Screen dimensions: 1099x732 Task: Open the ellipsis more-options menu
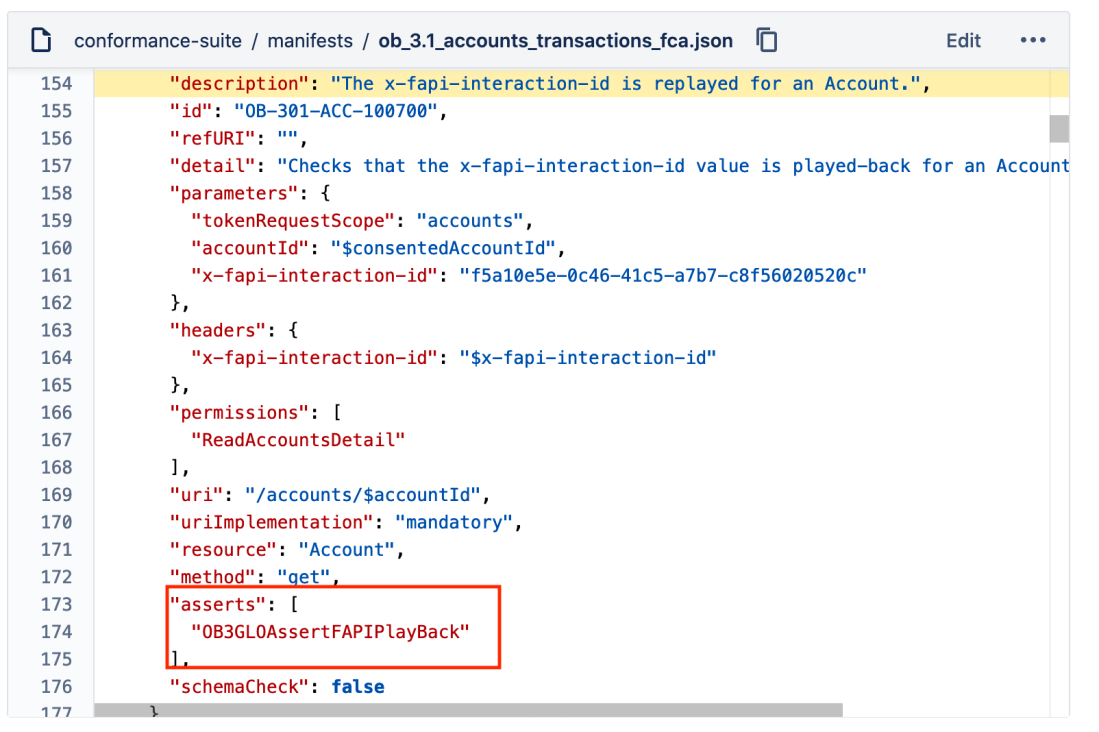(1033, 40)
